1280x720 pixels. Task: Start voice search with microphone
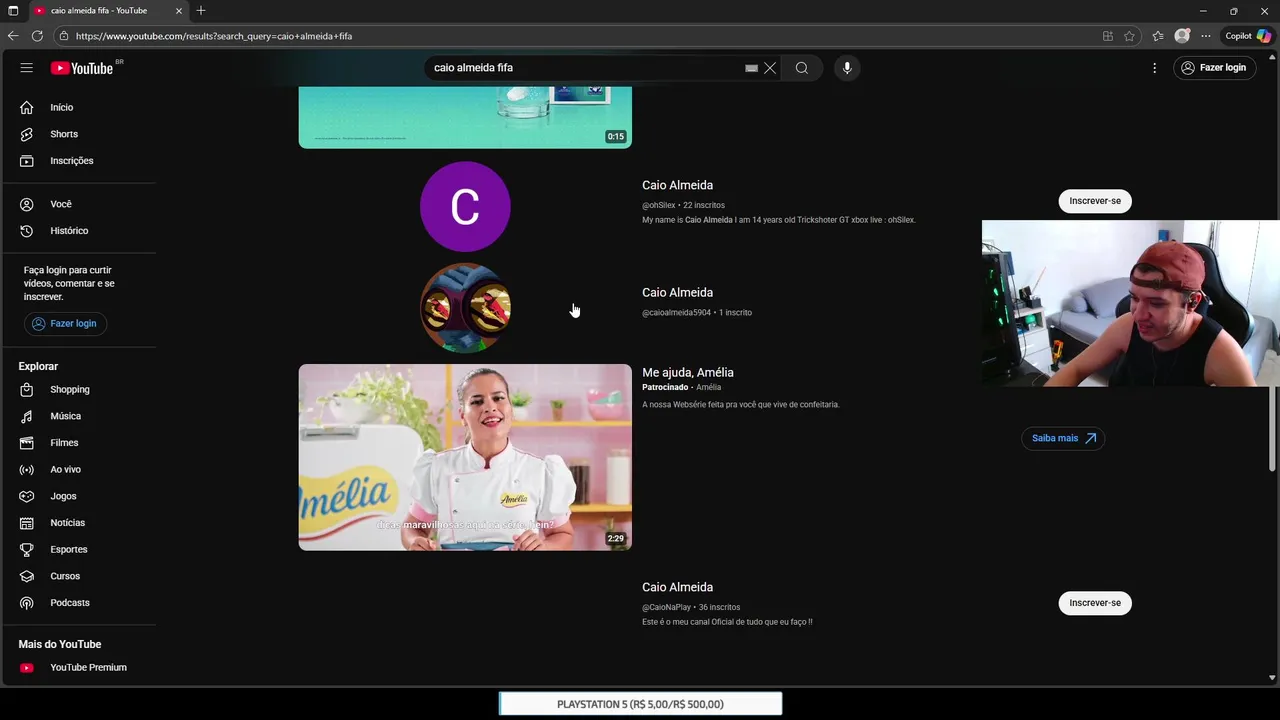click(847, 68)
